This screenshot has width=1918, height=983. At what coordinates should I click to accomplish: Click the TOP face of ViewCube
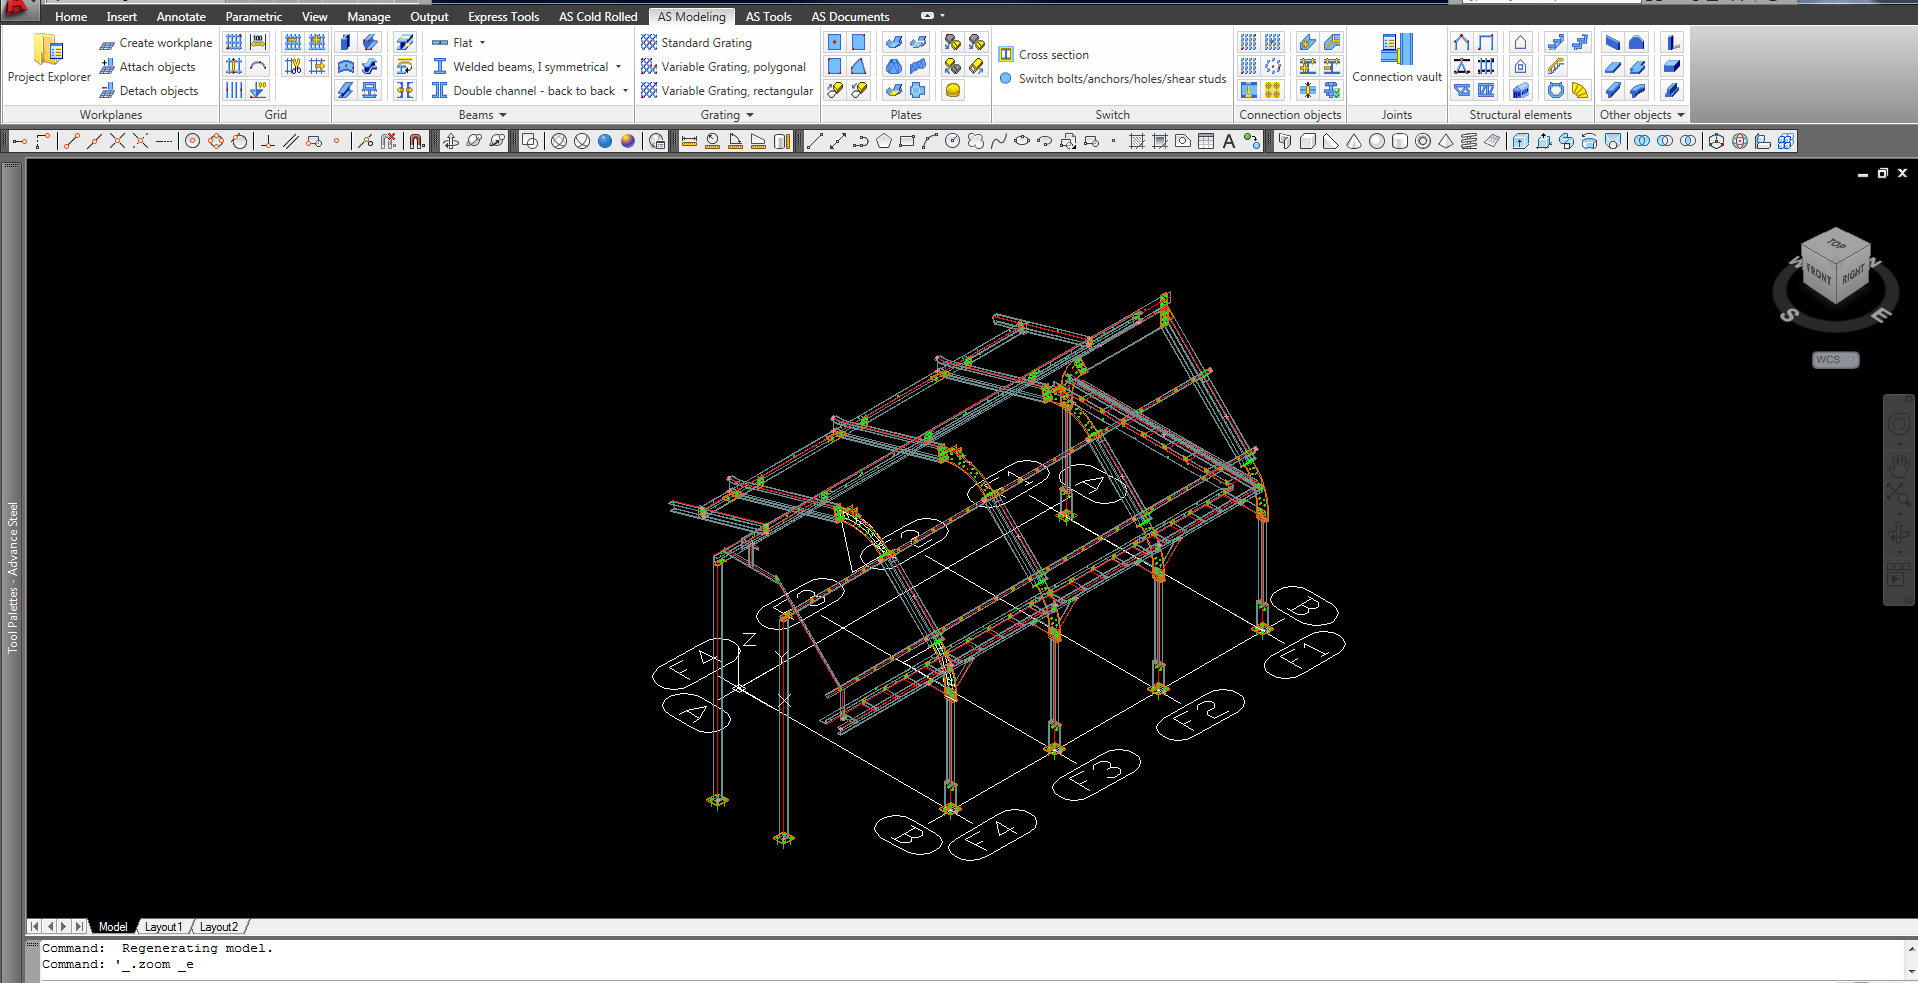[x=1835, y=244]
